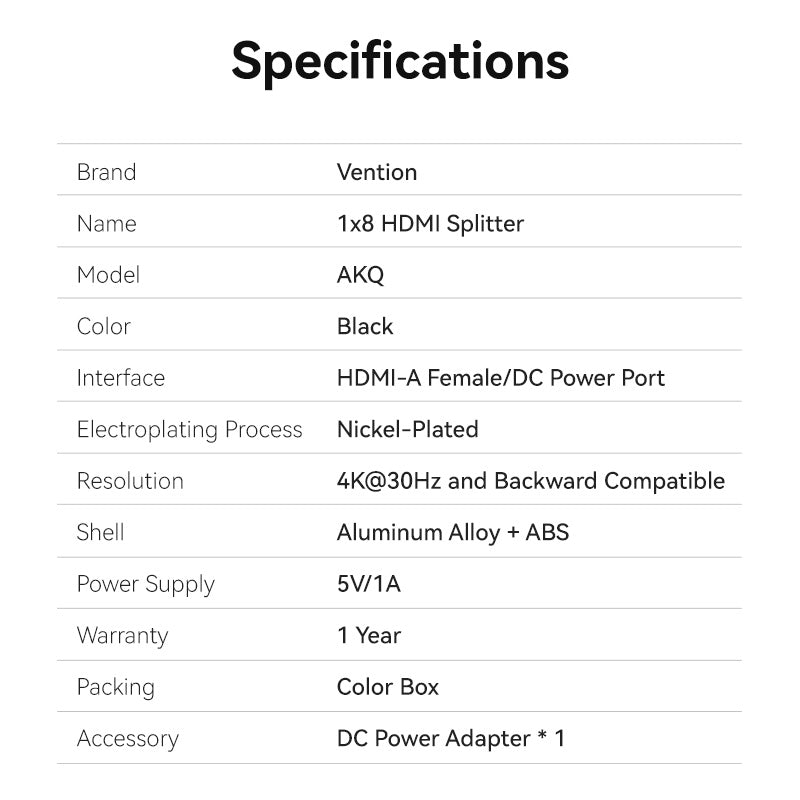Select the Nickel-Plated value

coord(407,430)
